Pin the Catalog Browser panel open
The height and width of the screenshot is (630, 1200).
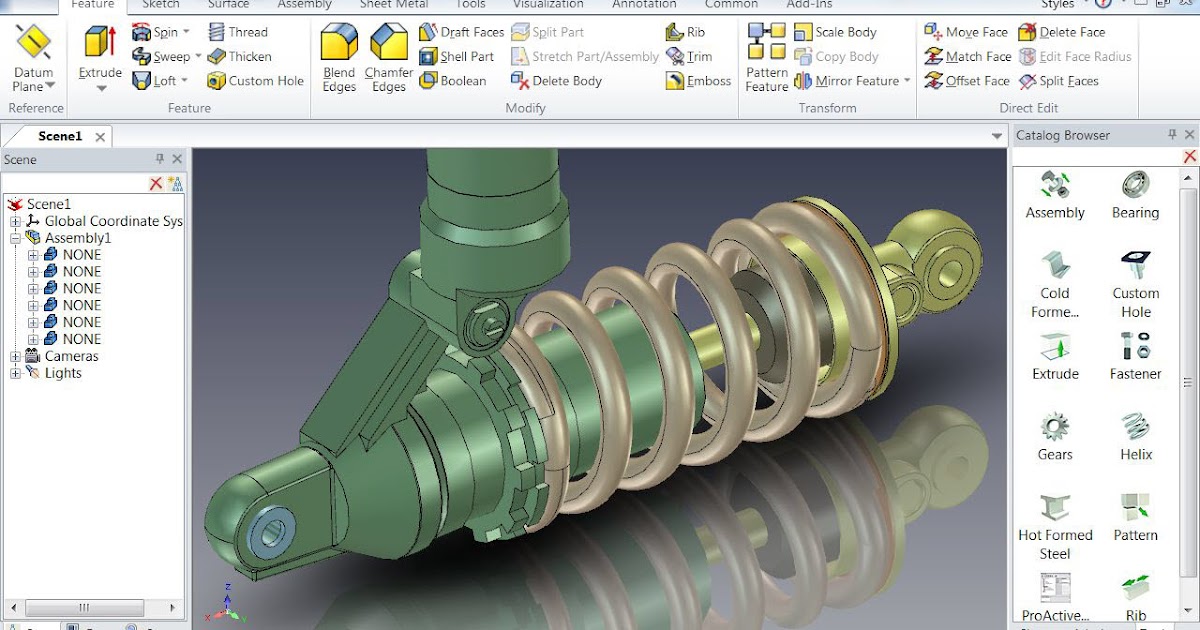(1170, 134)
